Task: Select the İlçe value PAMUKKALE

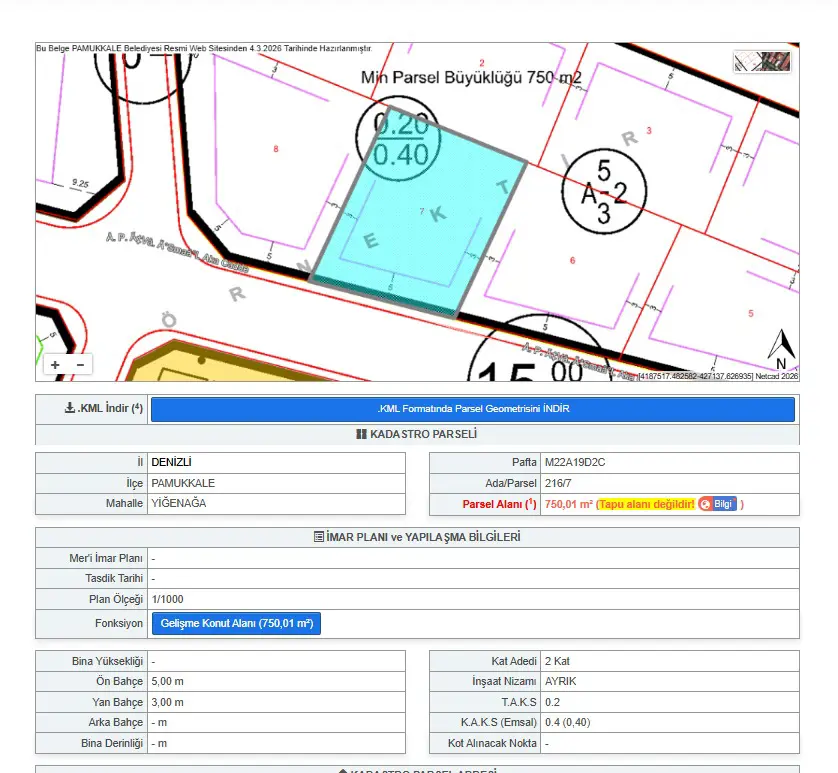Action: [183, 483]
